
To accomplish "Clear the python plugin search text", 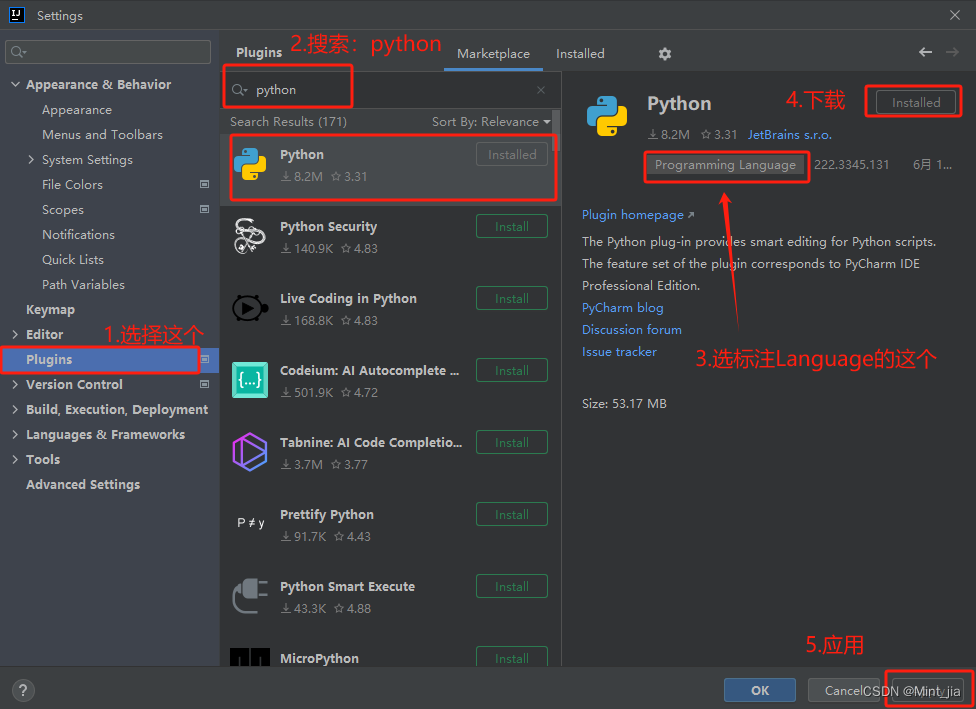I will (x=541, y=90).
